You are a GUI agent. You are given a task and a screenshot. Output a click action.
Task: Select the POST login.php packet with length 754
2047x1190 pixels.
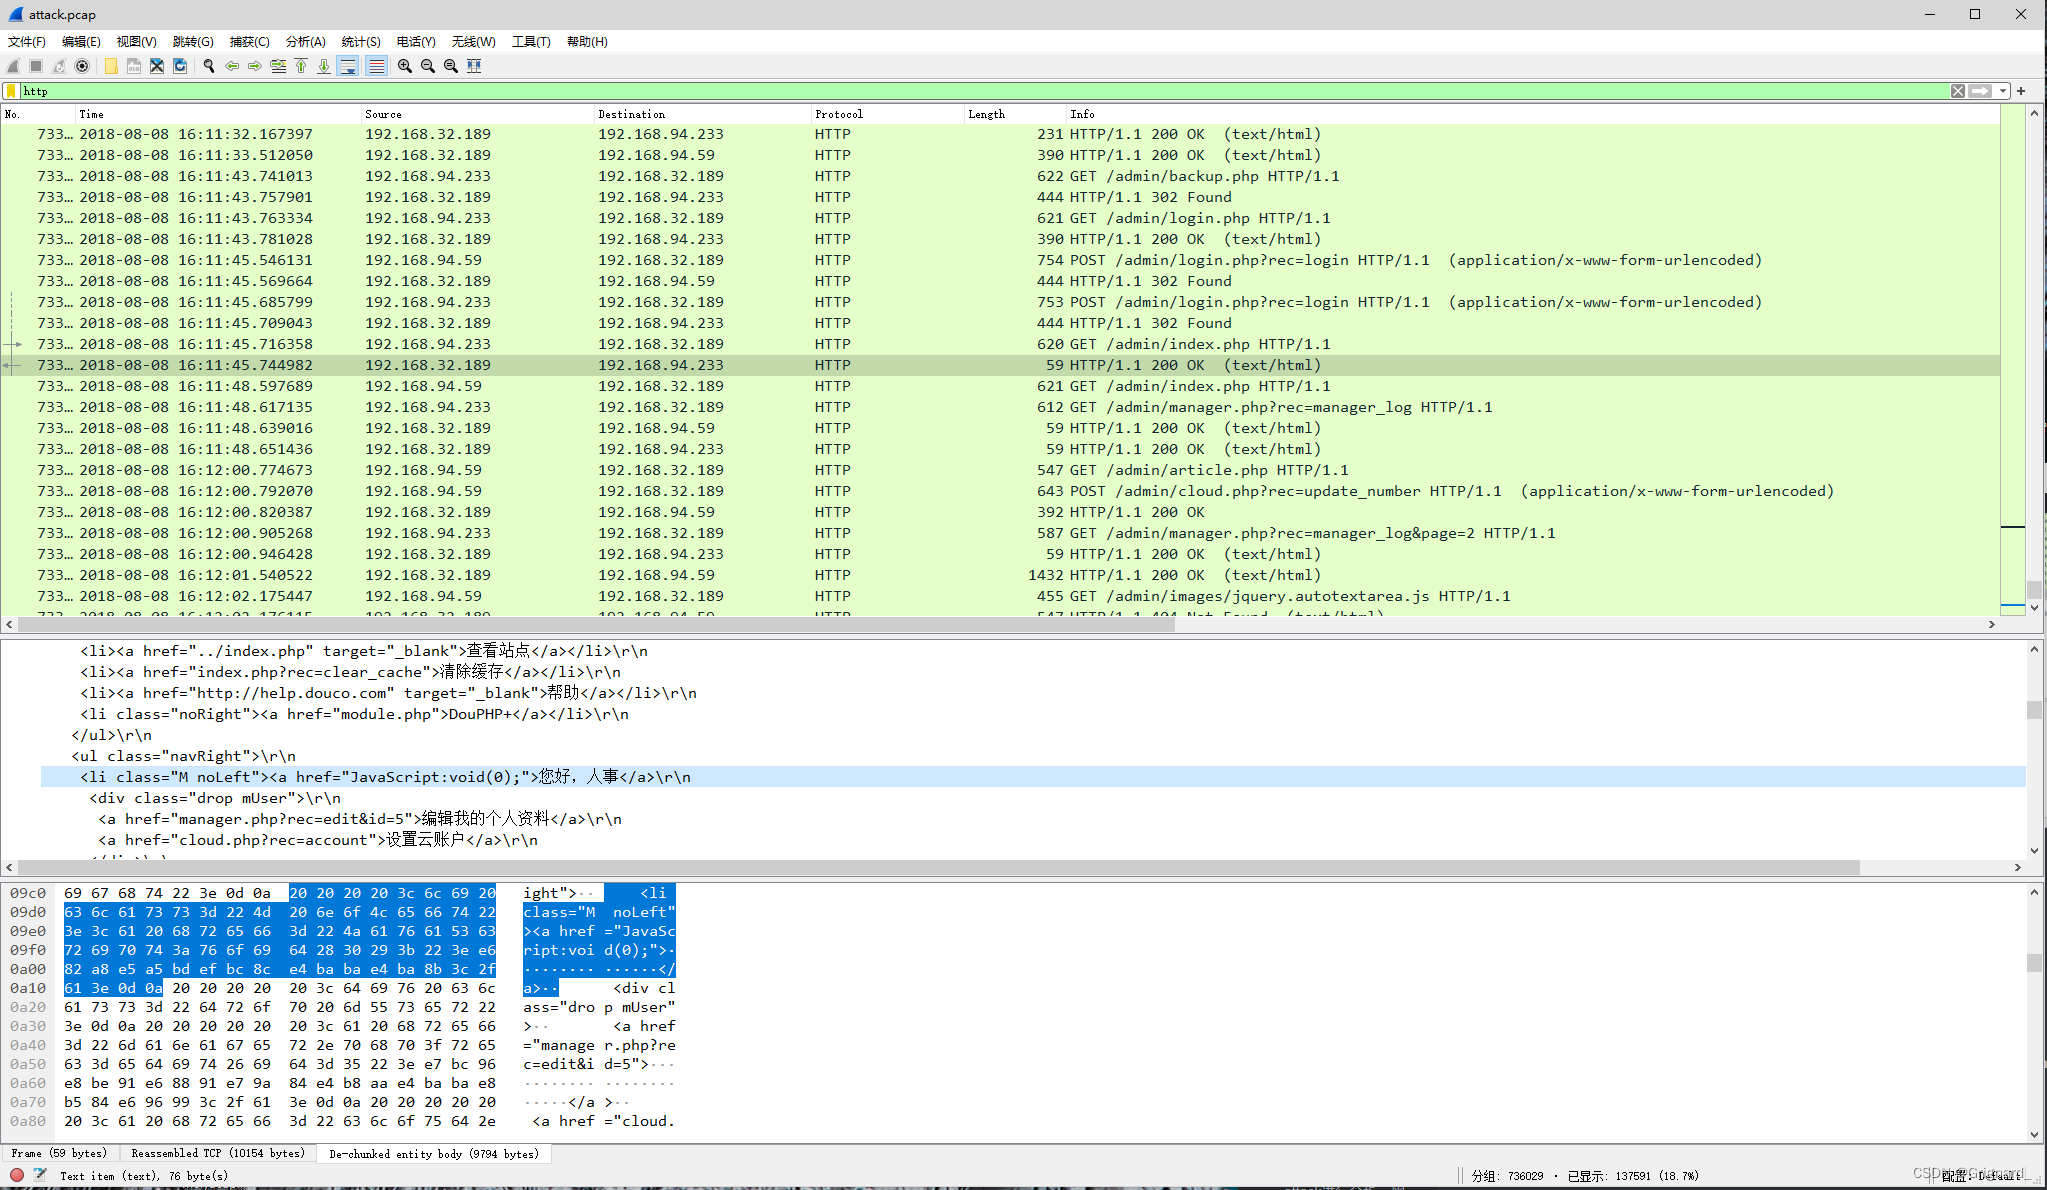click(1000, 260)
